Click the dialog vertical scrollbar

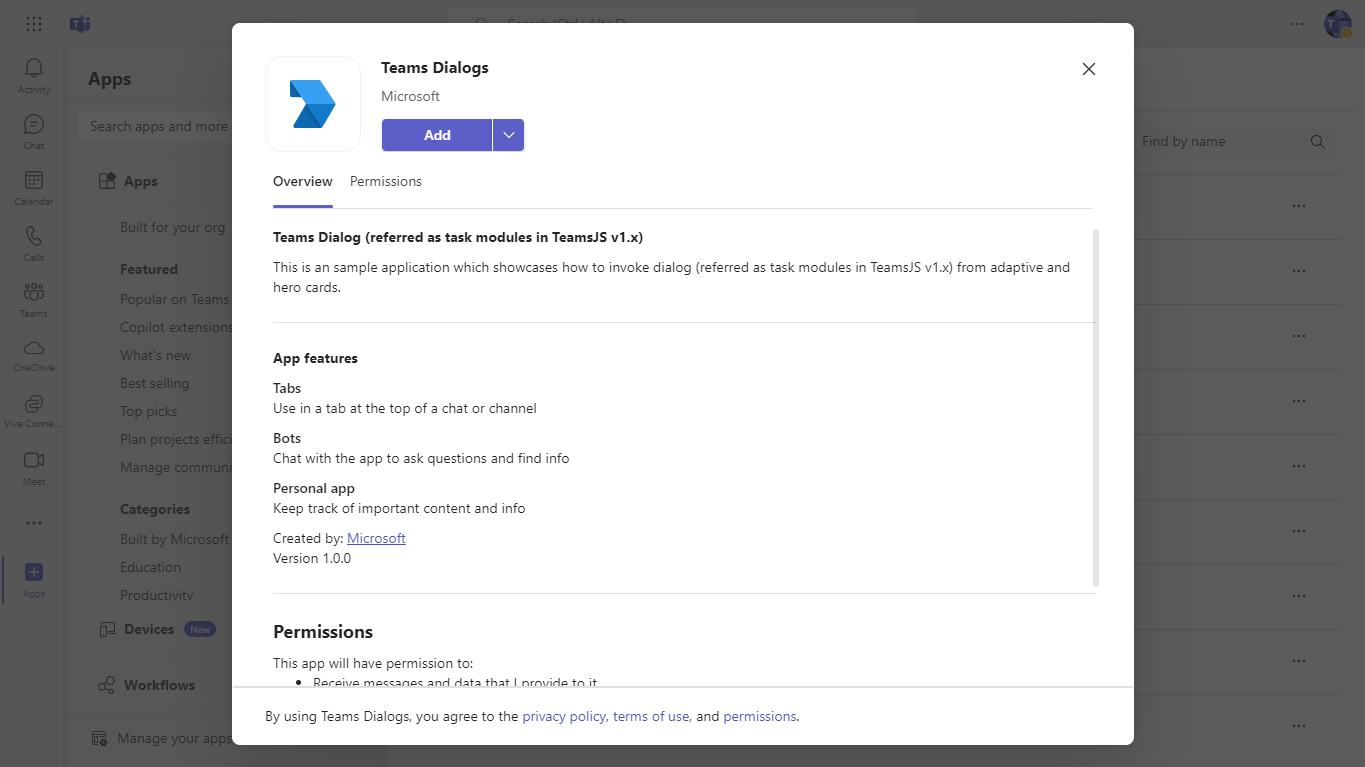click(1096, 407)
